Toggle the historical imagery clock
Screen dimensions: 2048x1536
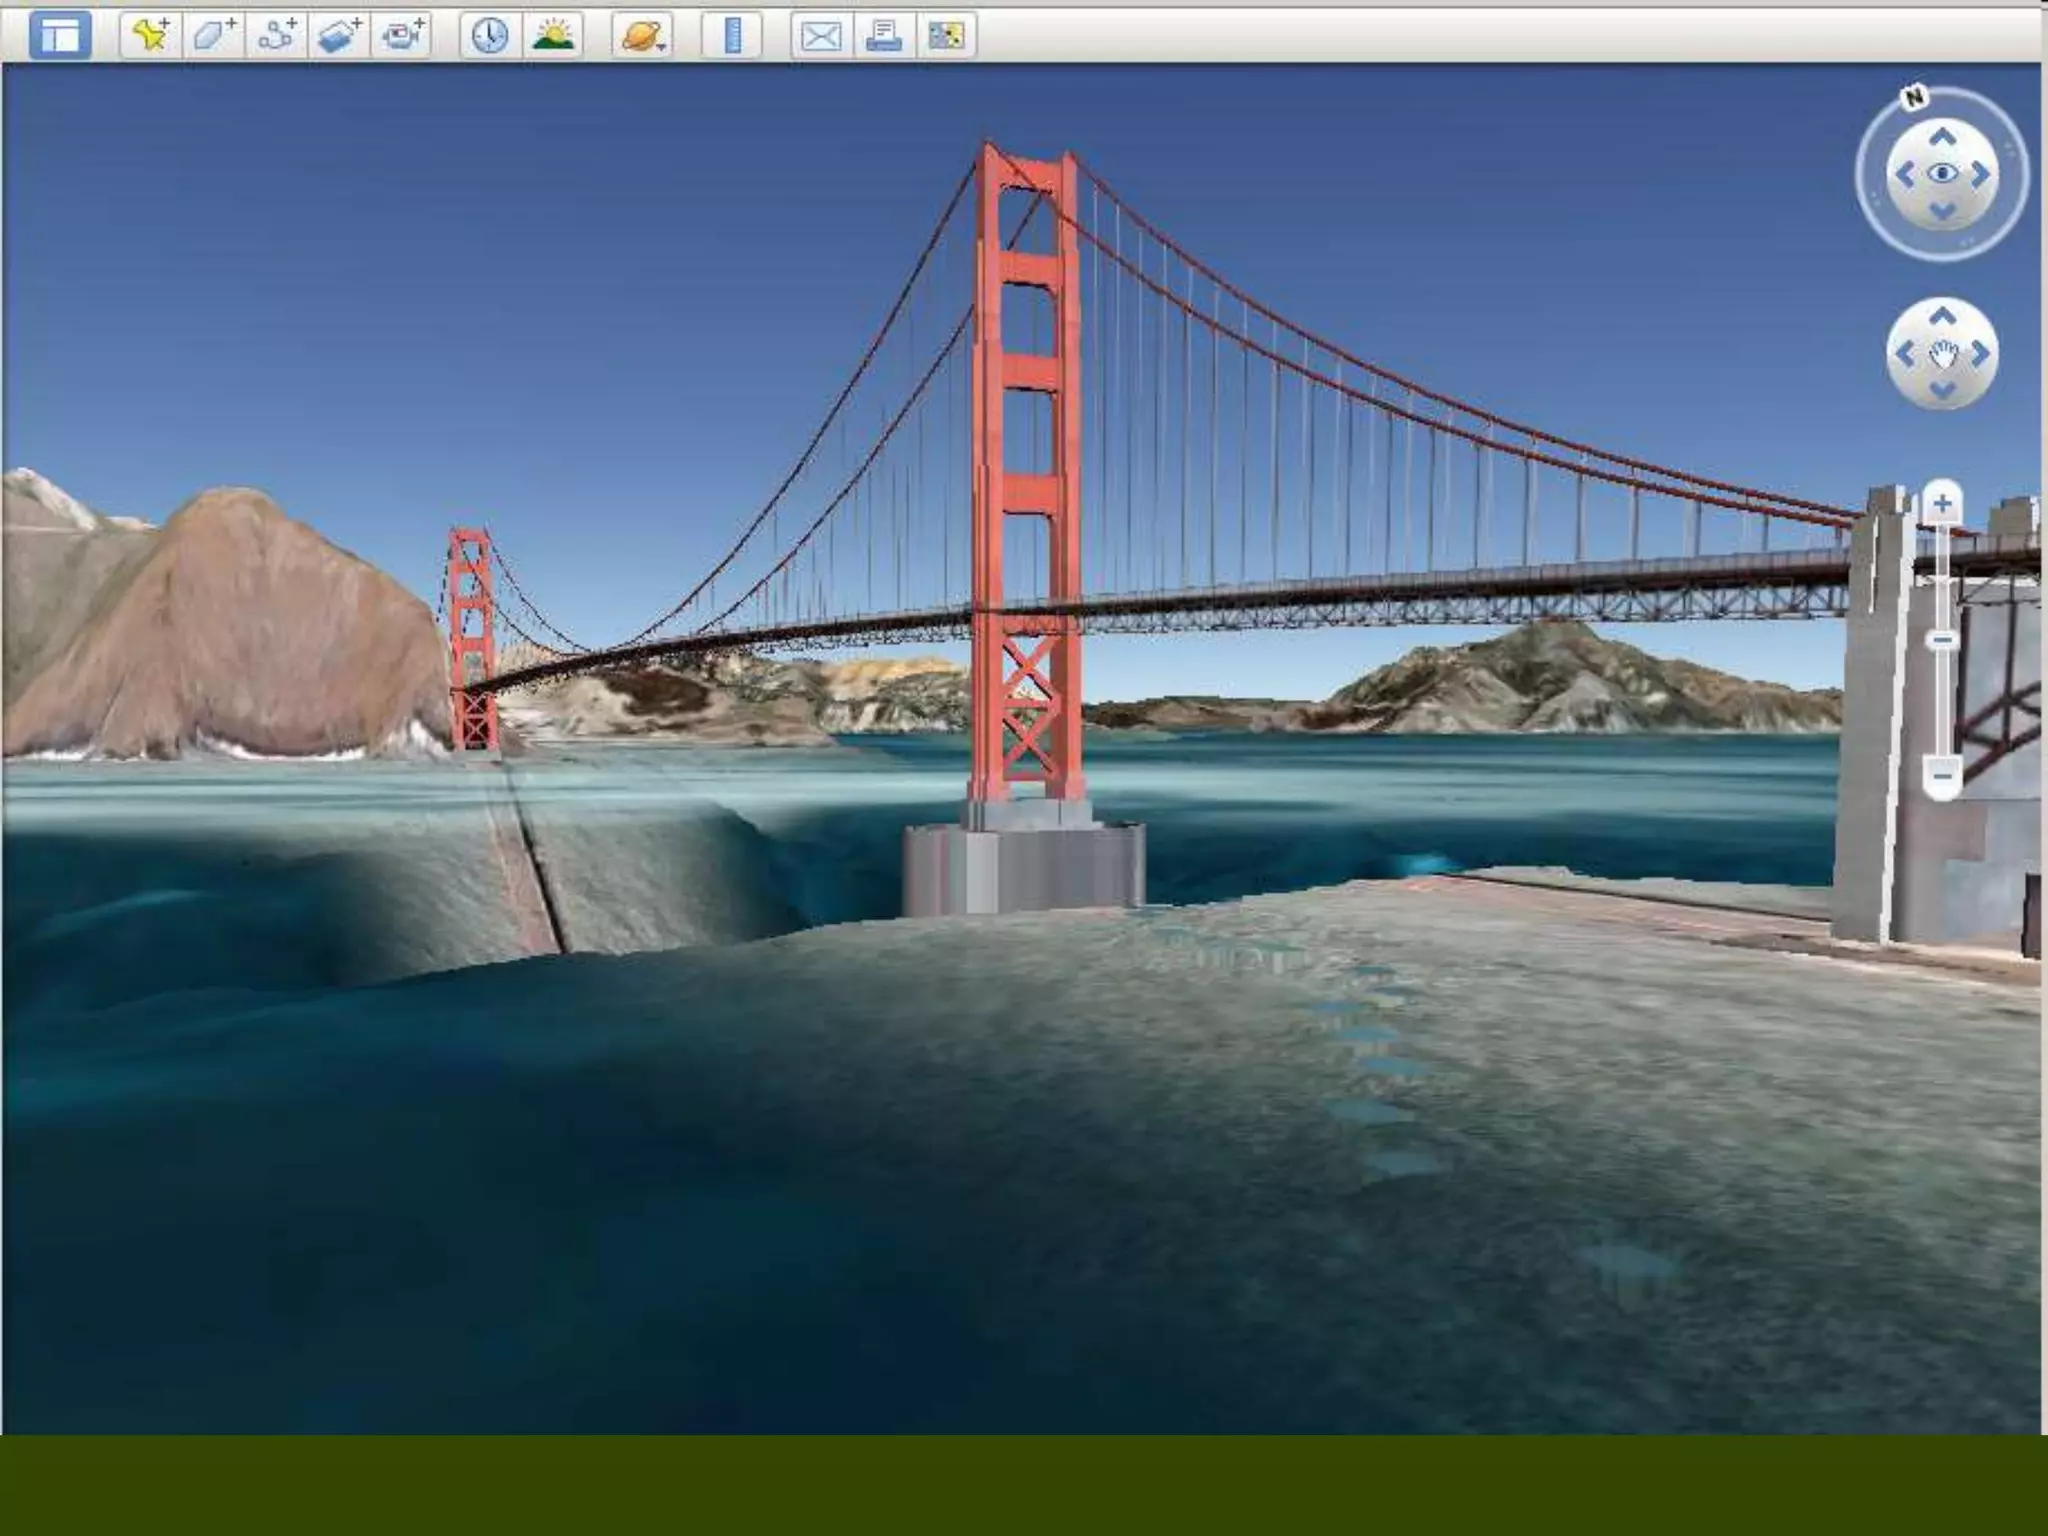pos(490,37)
